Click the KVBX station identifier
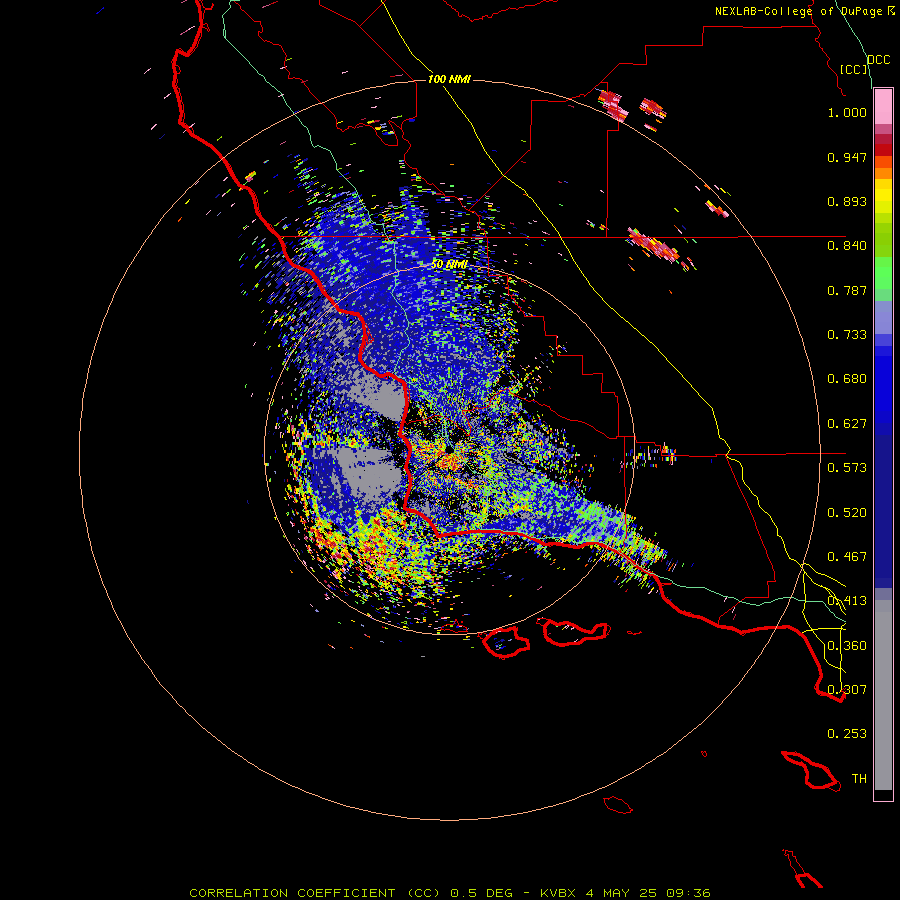 (559, 893)
